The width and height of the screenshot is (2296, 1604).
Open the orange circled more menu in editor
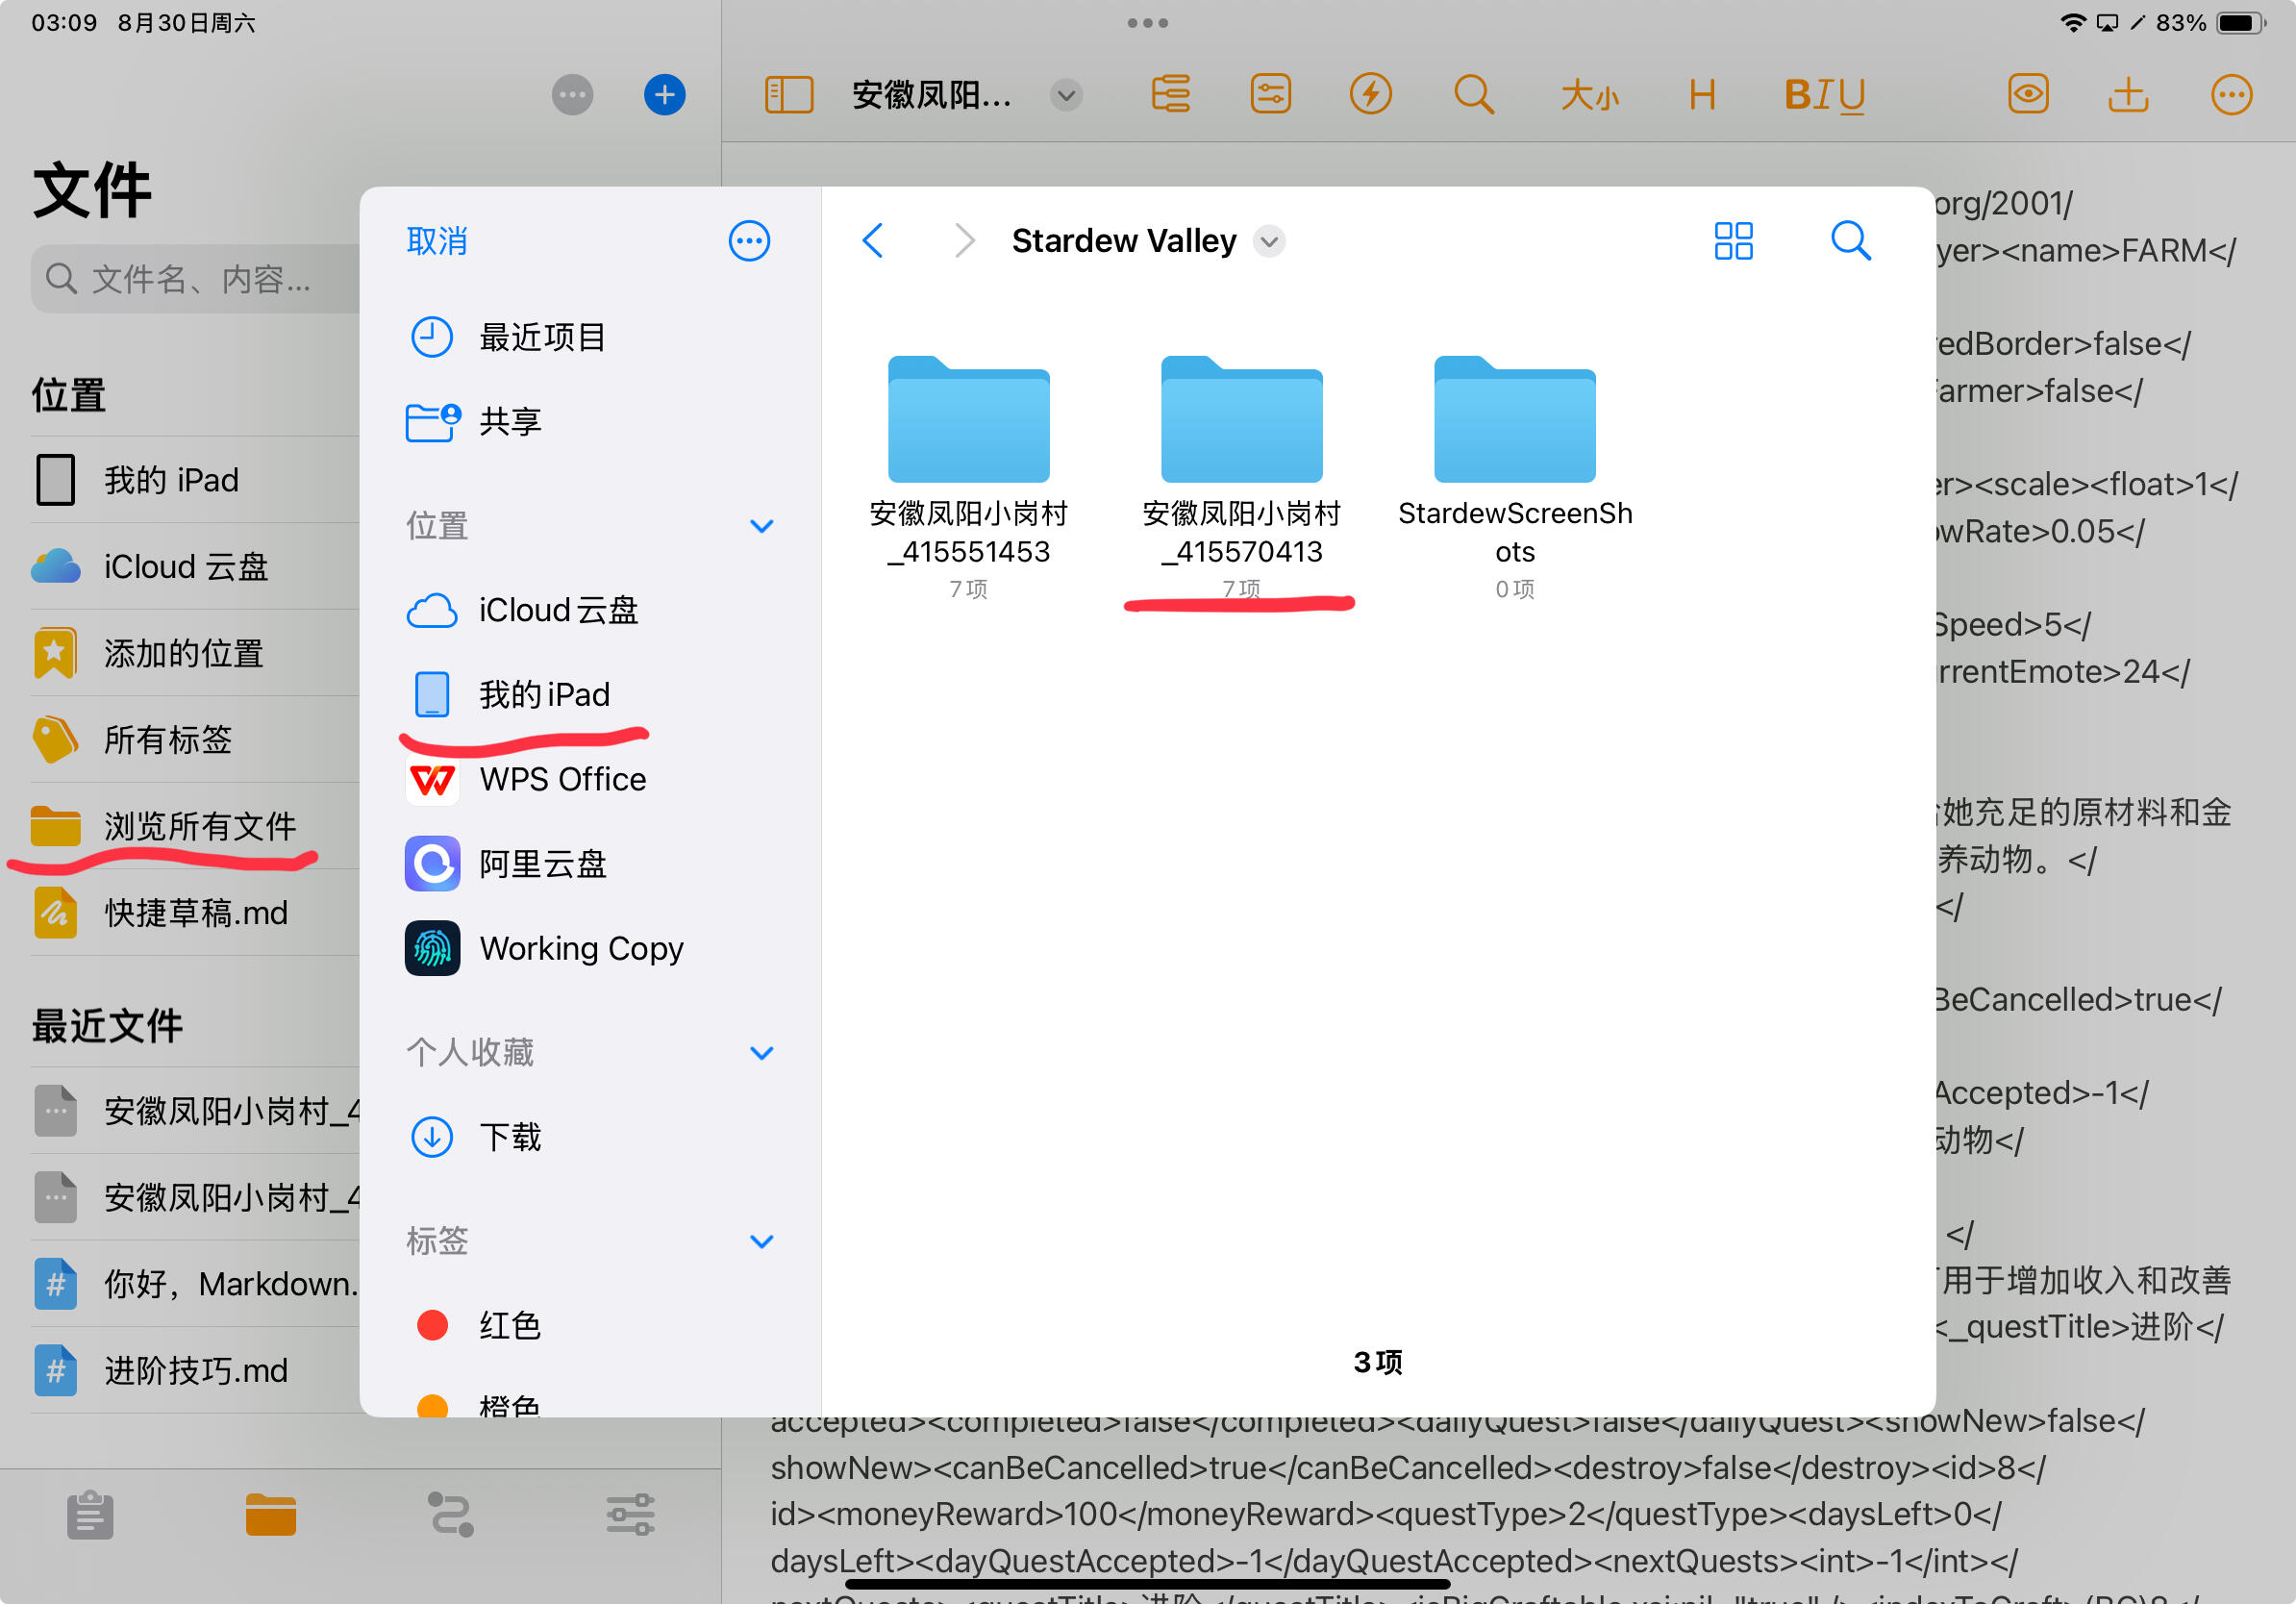pyautogui.click(x=2231, y=95)
